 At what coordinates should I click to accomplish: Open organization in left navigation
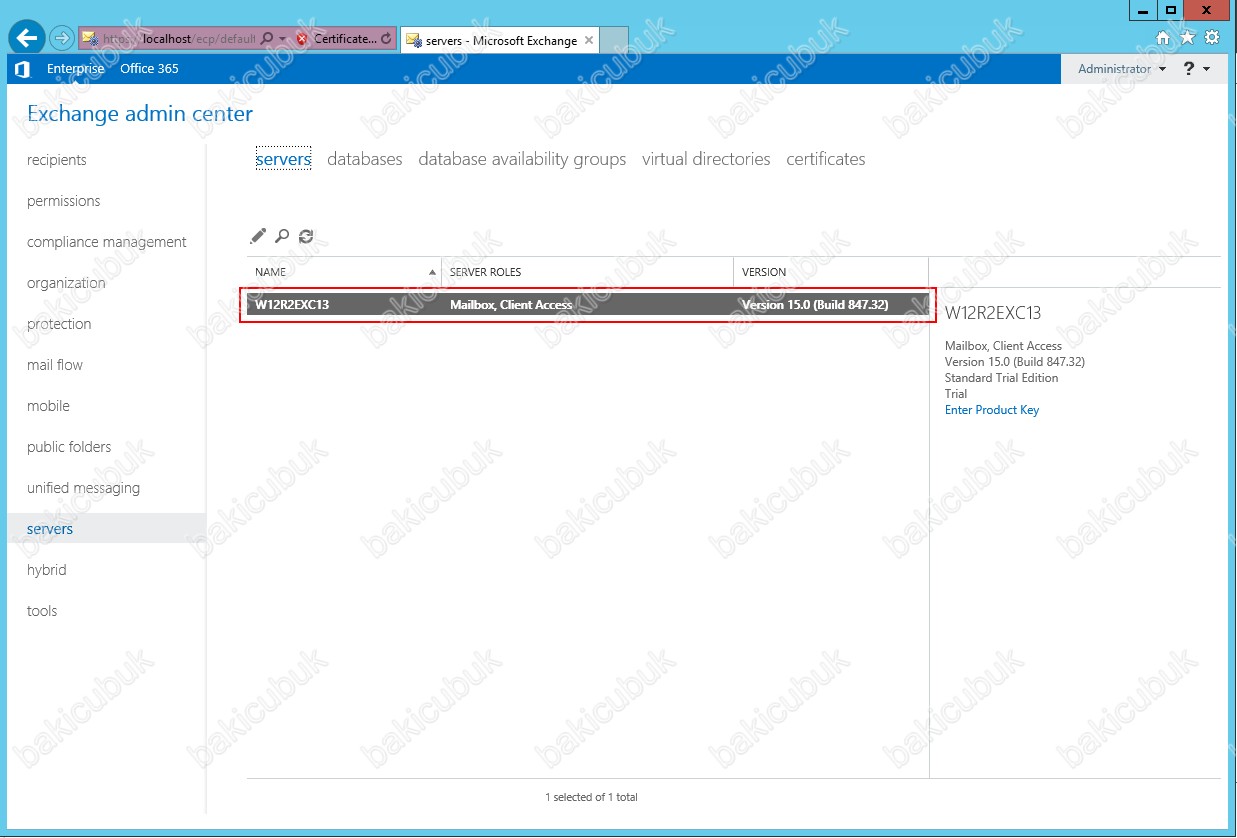point(66,283)
